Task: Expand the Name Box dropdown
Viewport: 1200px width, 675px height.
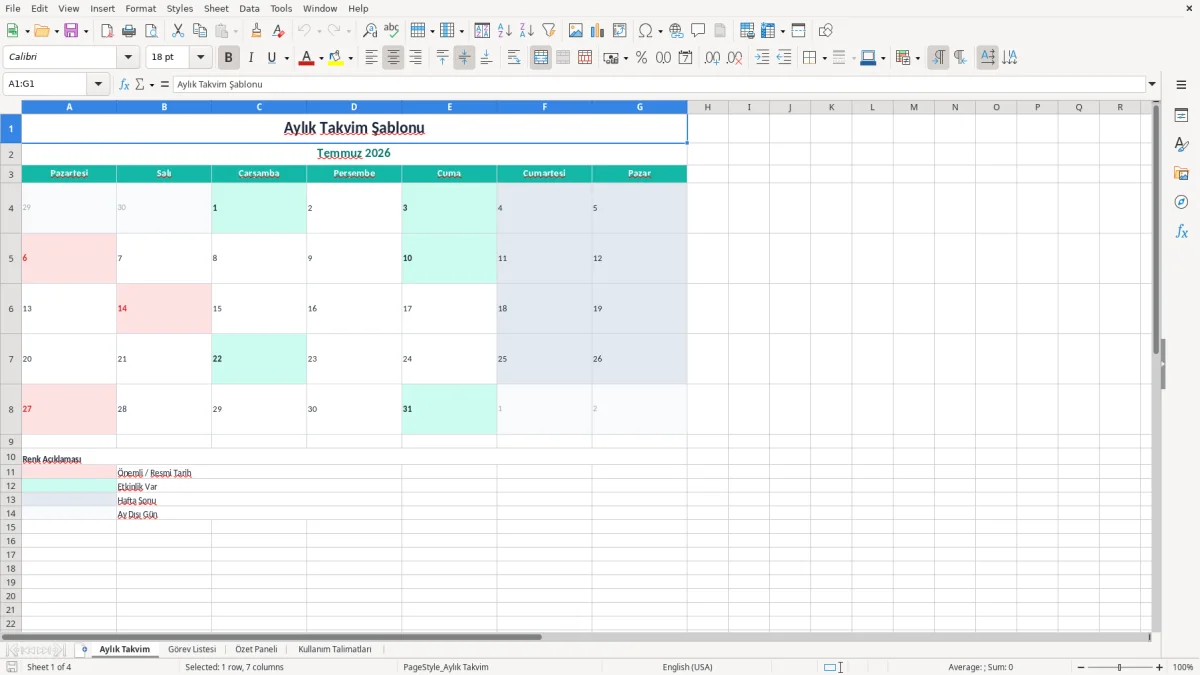Action: point(99,85)
